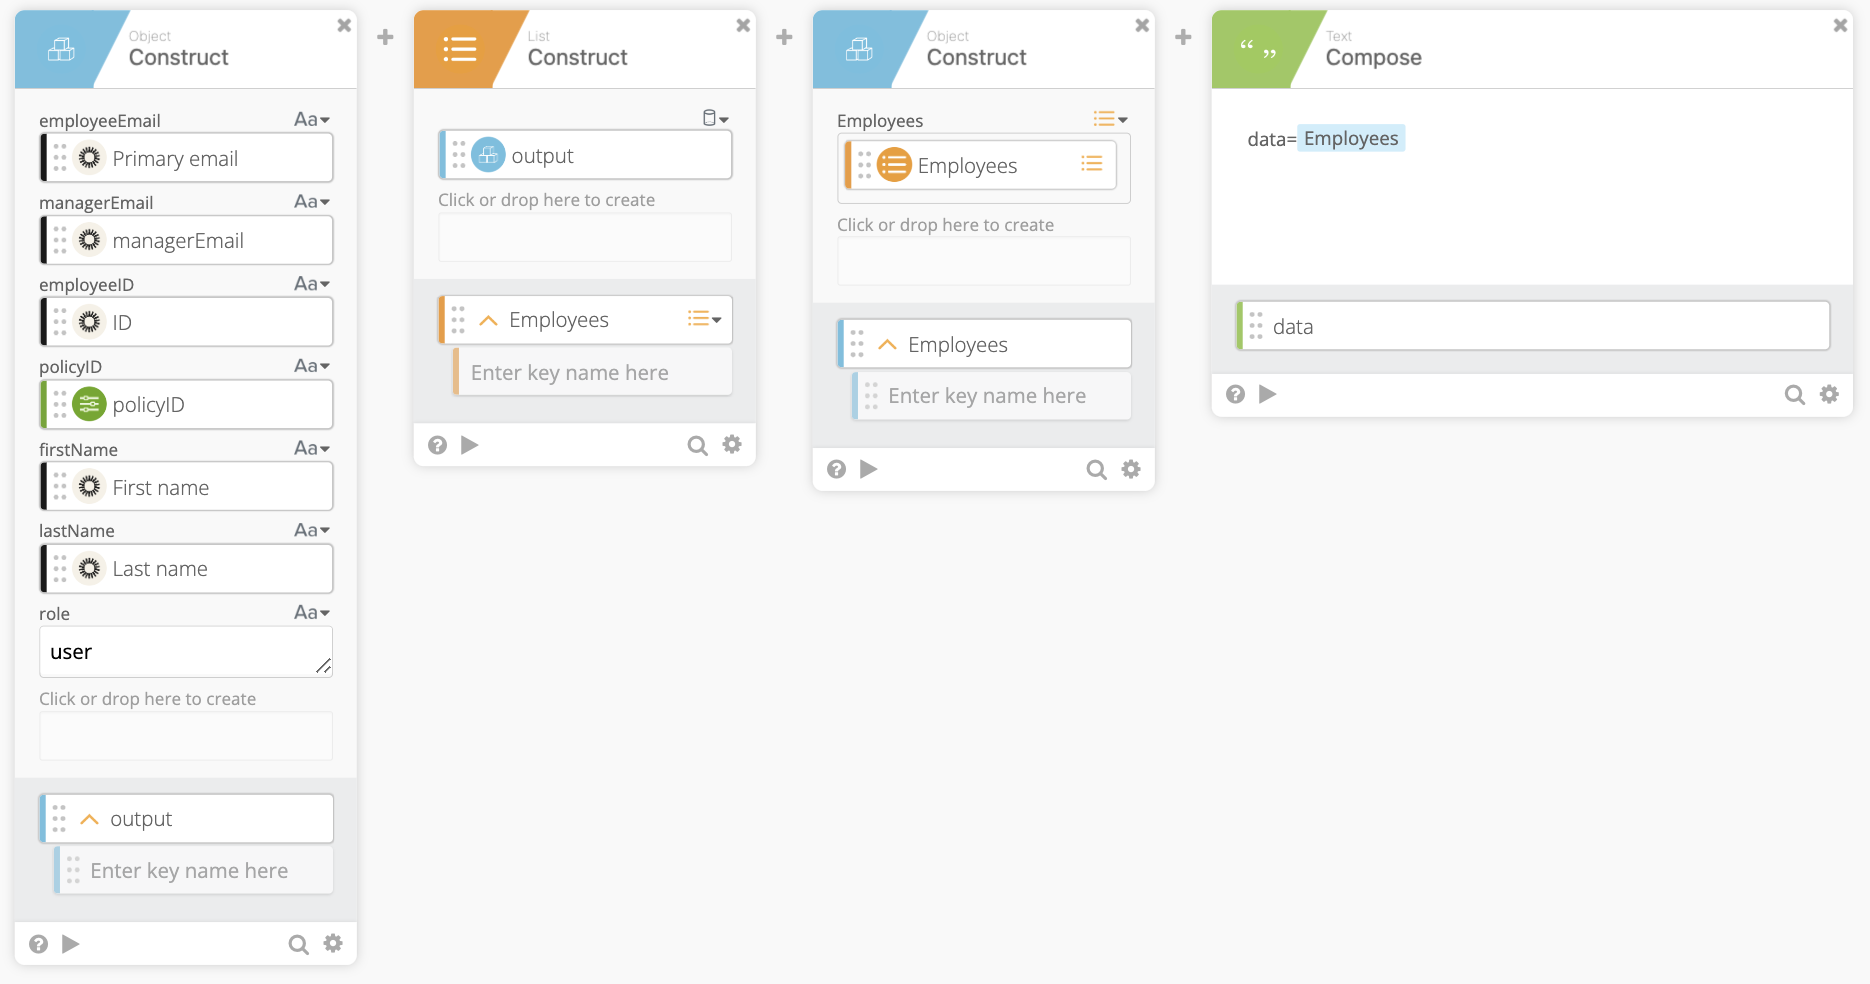
Task: Click the search icon on first Object card
Action: (x=298, y=944)
